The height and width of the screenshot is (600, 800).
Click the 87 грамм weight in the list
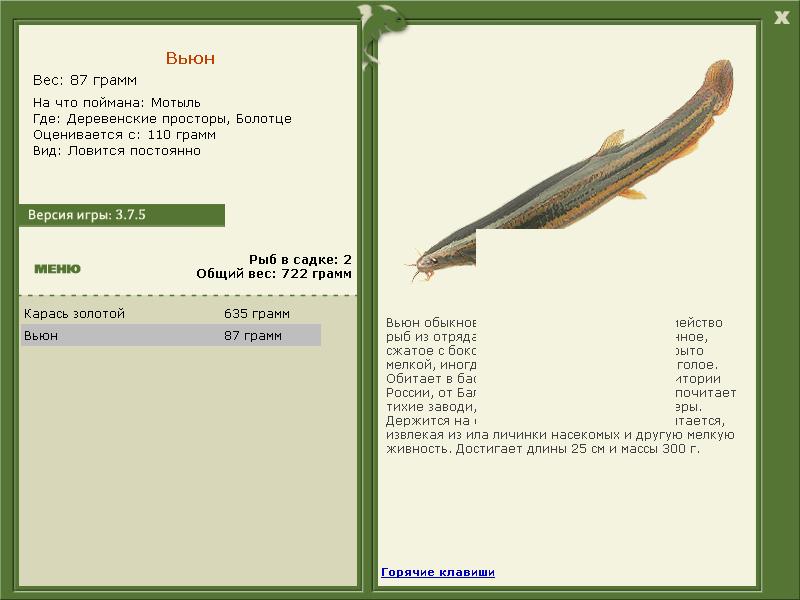(x=253, y=336)
